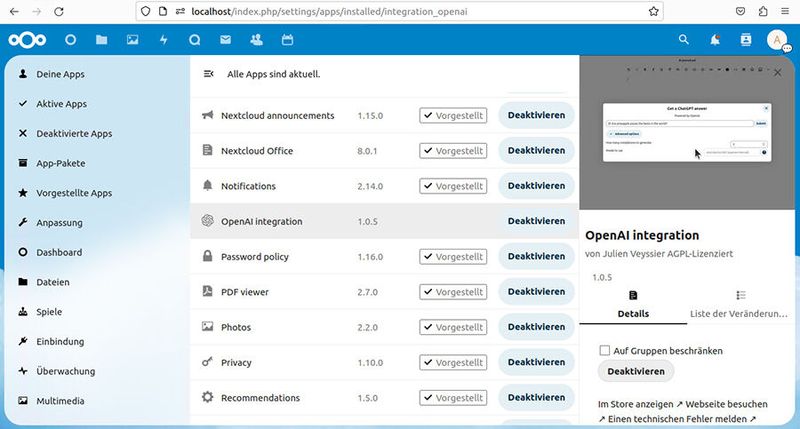Deactivate PDF viewer app
Image resolution: width=800 pixels, height=429 pixels.
(536, 292)
